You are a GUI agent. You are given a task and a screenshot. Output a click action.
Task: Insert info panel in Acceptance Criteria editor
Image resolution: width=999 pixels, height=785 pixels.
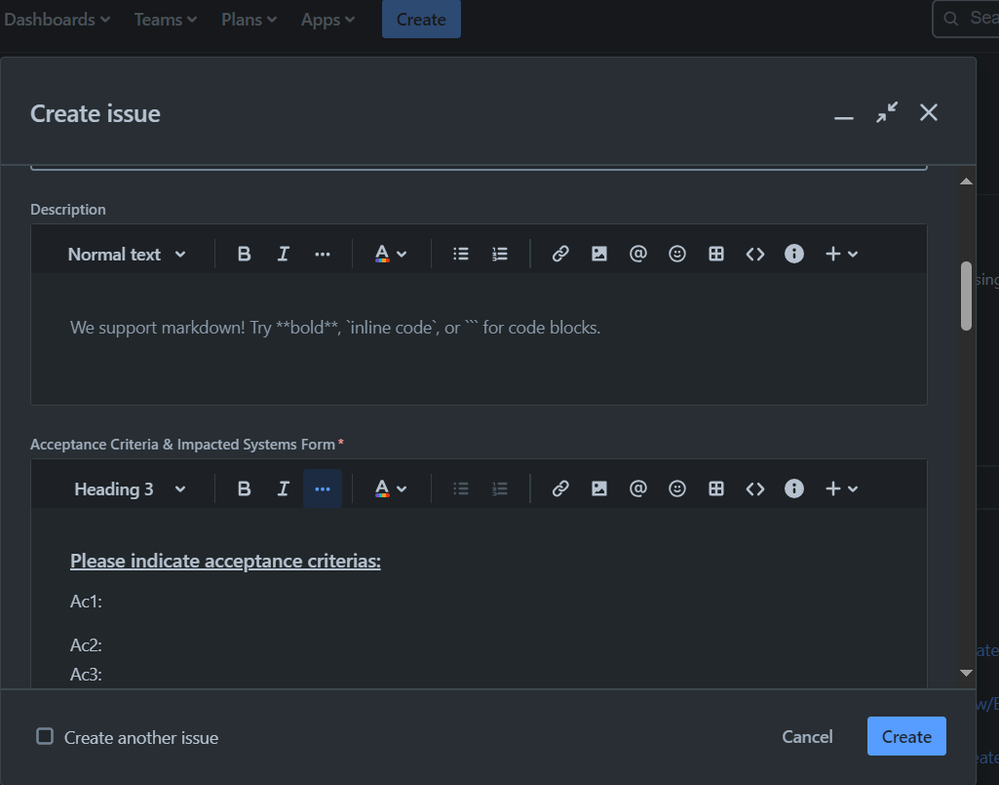click(x=794, y=489)
